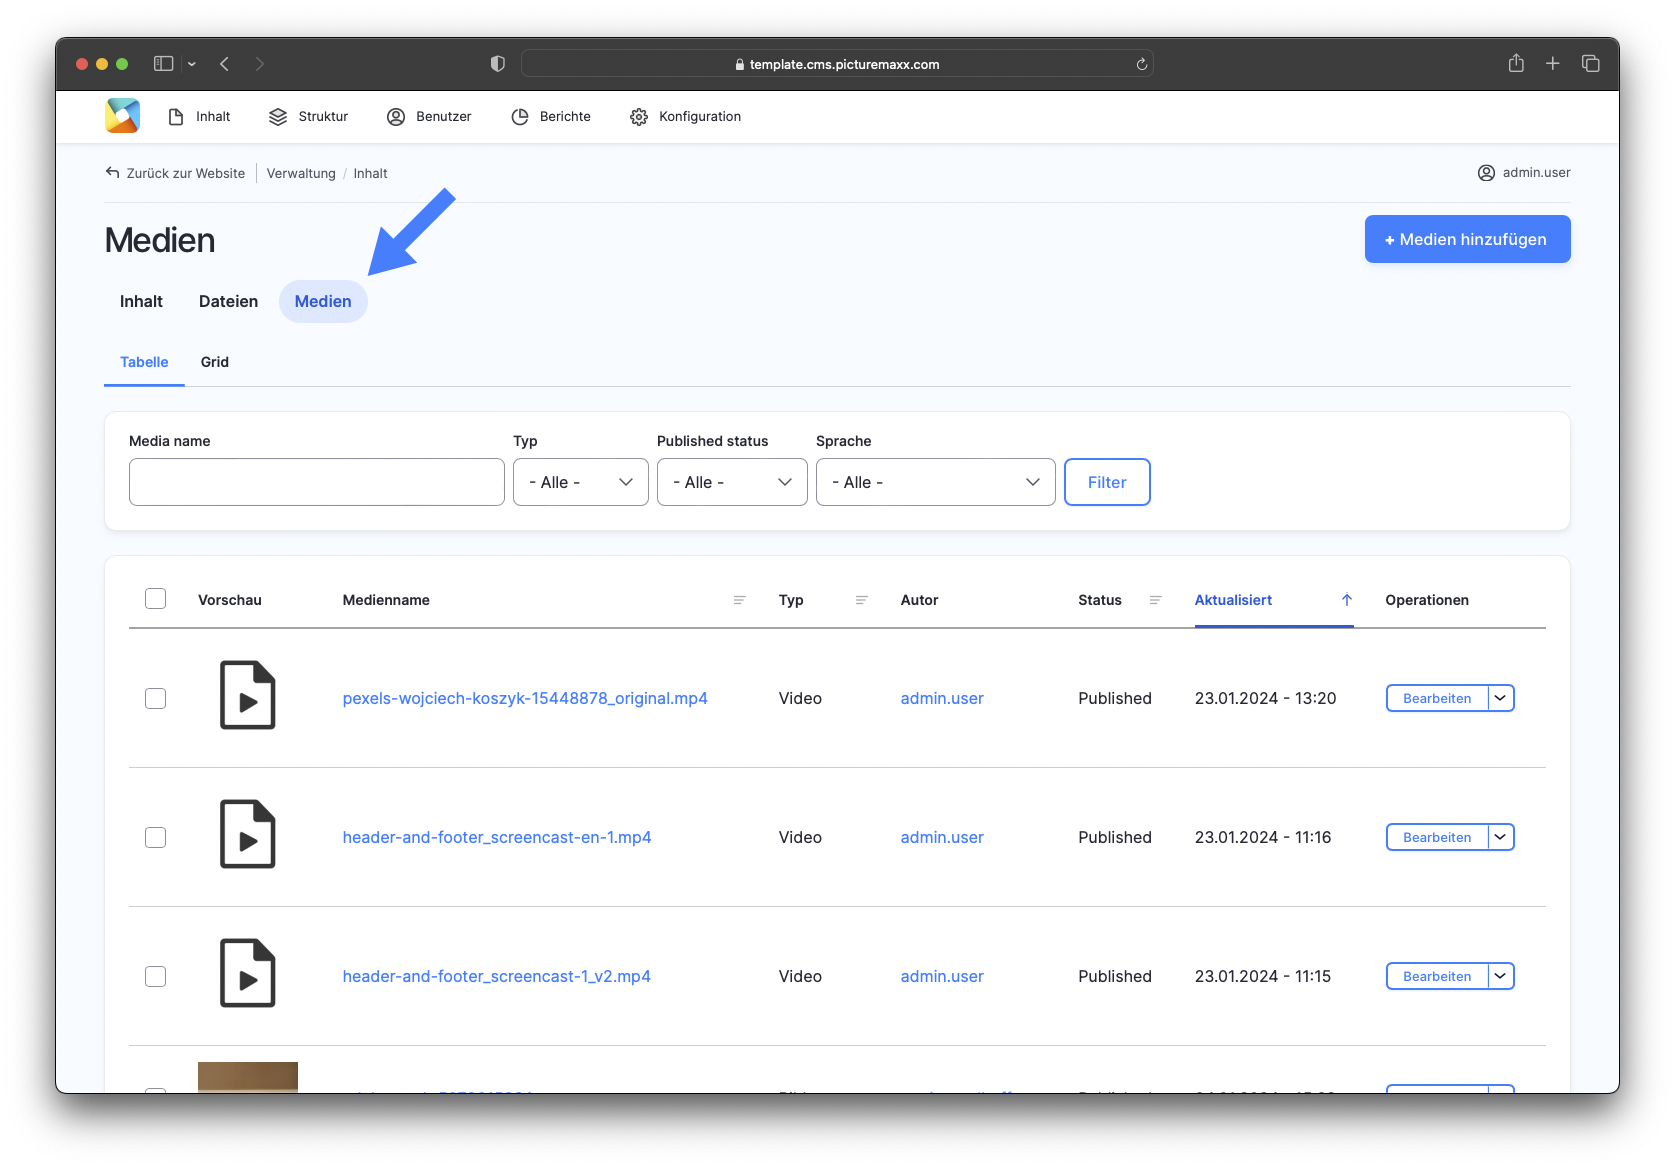
Task: Open header-and-footer_screencast-en-1.mp4 link
Action: [497, 837]
